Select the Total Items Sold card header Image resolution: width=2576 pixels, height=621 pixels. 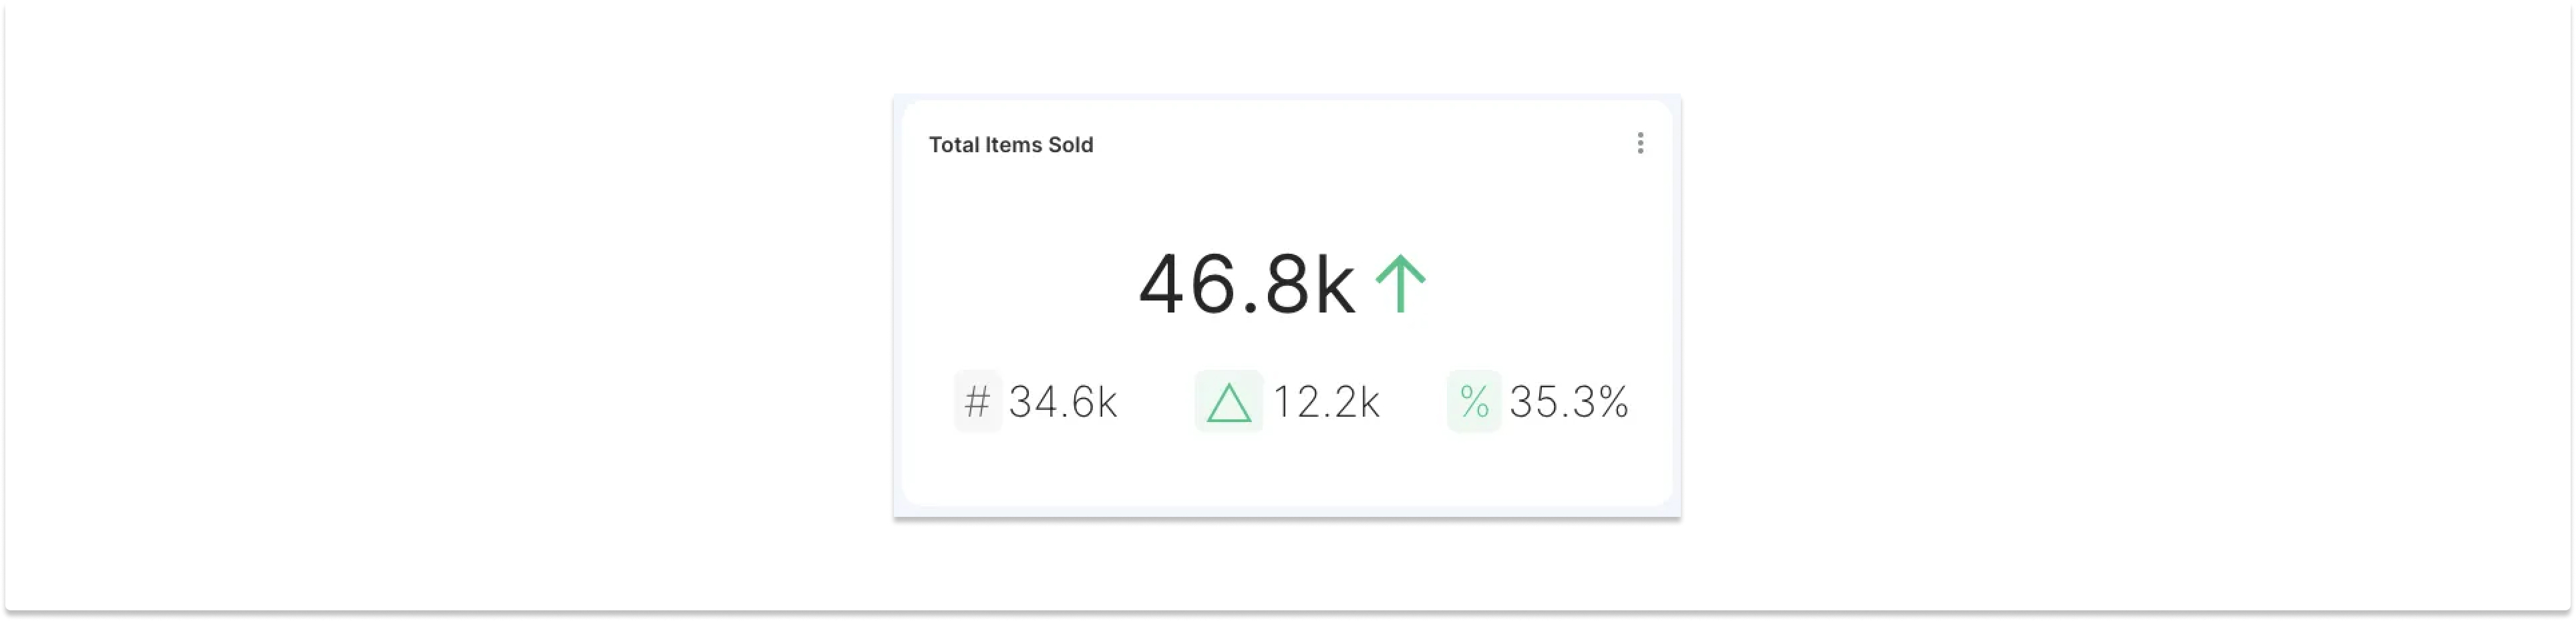[x=1010, y=144]
